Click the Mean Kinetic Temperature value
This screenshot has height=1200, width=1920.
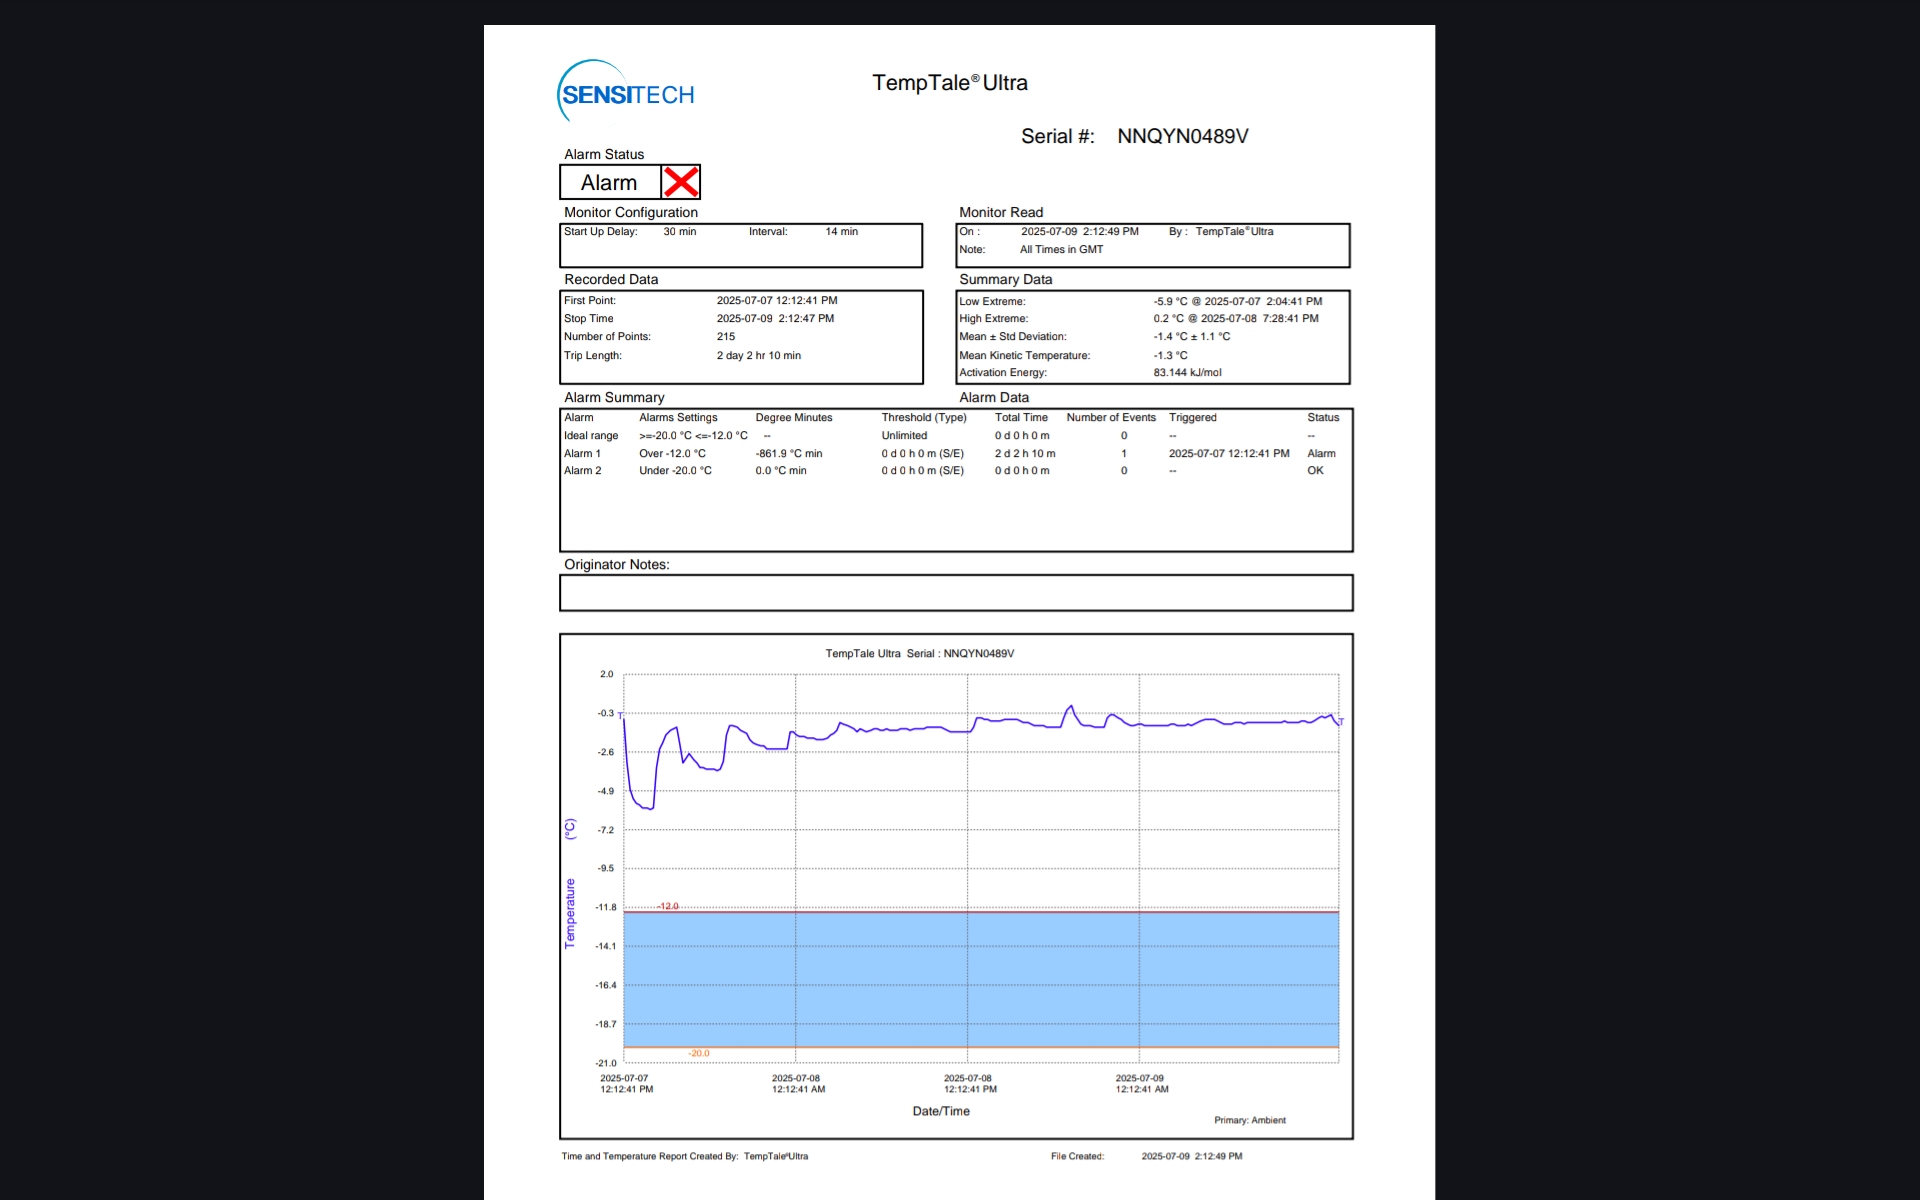click(x=1170, y=355)
